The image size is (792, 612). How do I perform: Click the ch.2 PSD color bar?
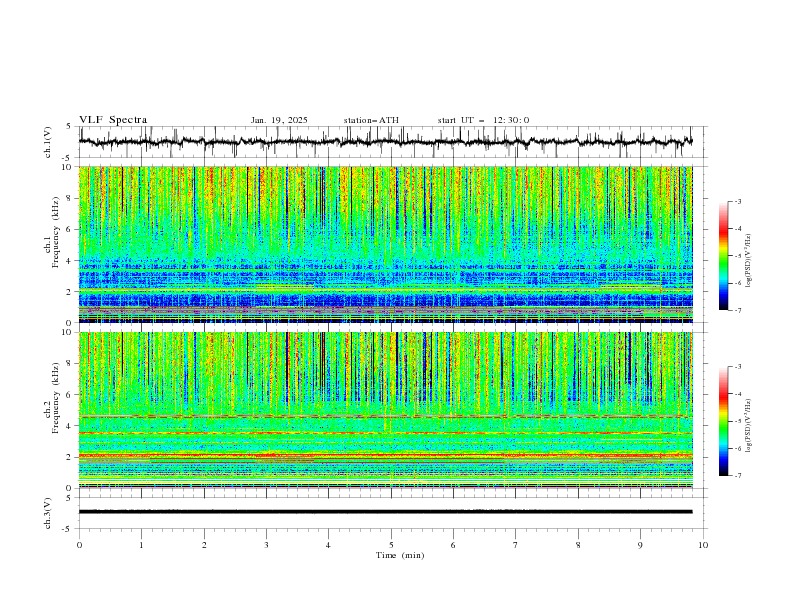pyautogui.click(x=723, y=421)
